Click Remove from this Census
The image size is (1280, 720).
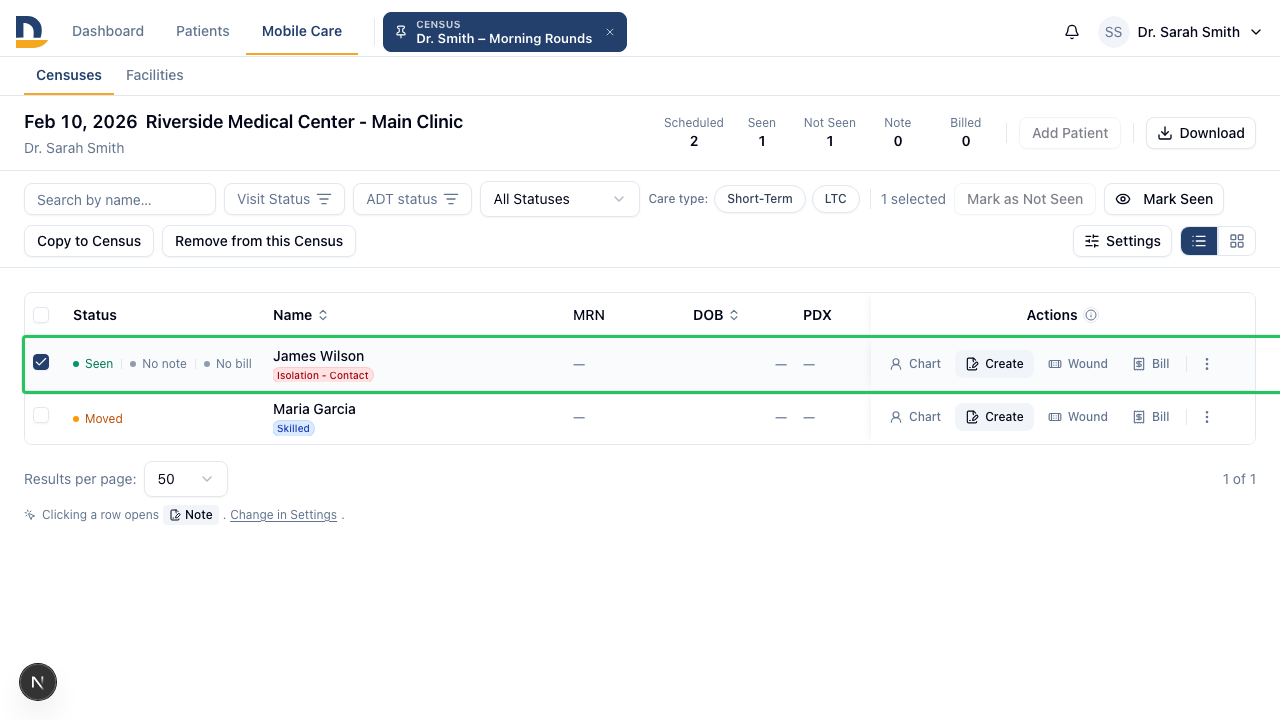point(259,241)
